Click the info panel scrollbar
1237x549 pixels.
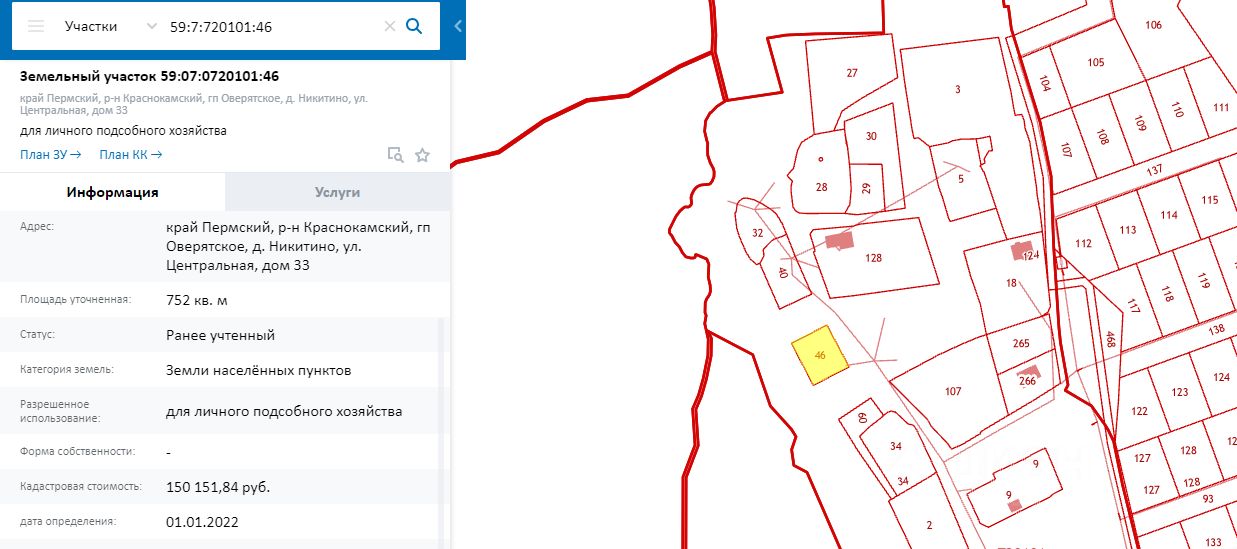444,435
